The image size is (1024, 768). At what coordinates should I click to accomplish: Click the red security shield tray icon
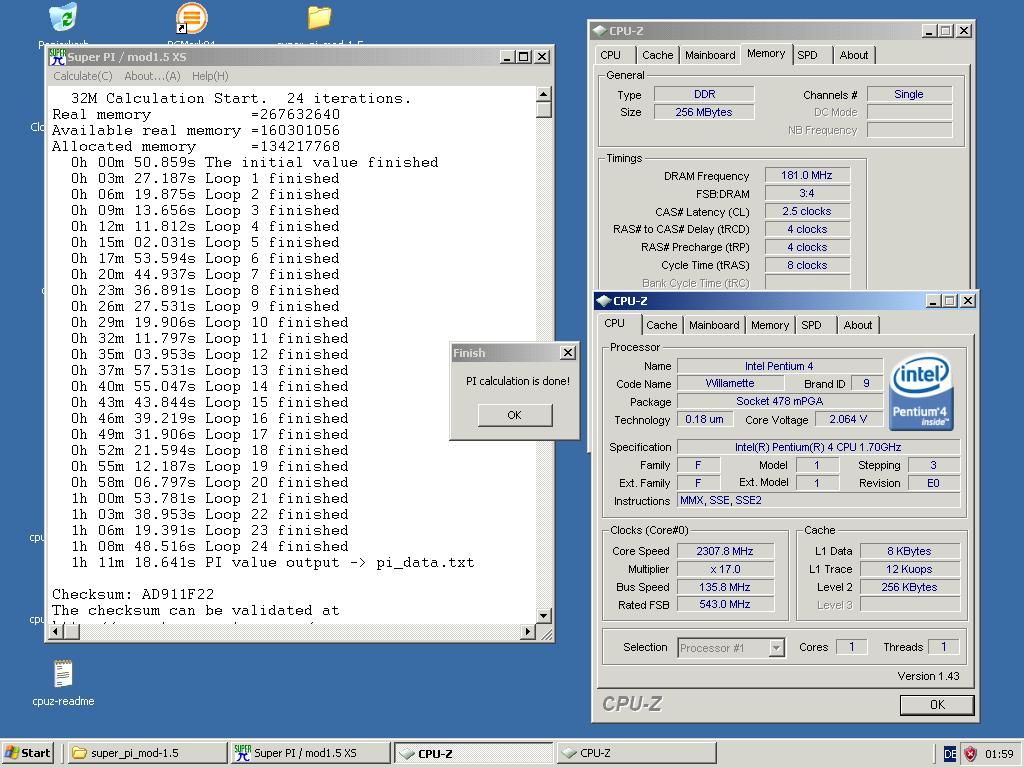970,754
